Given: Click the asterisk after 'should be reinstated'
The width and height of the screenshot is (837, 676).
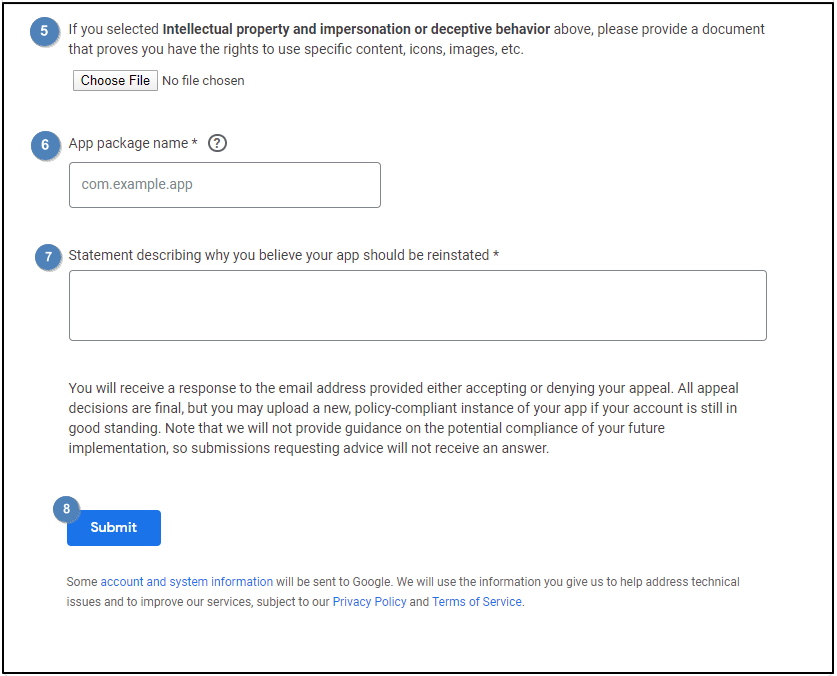Looking at the screenshot, I should click(x=496, y=254).
